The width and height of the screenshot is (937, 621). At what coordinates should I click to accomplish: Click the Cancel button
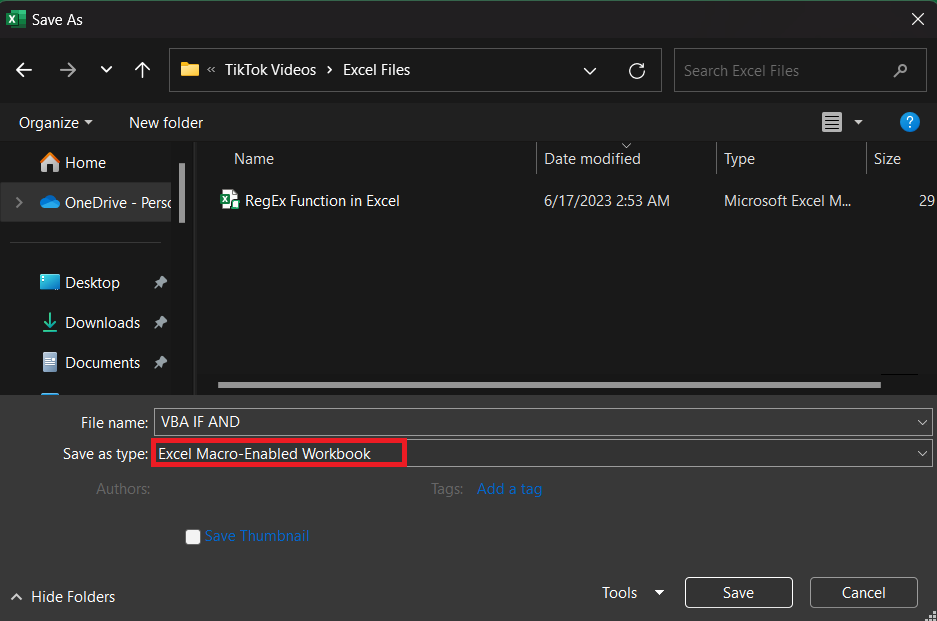coord(863,592)
